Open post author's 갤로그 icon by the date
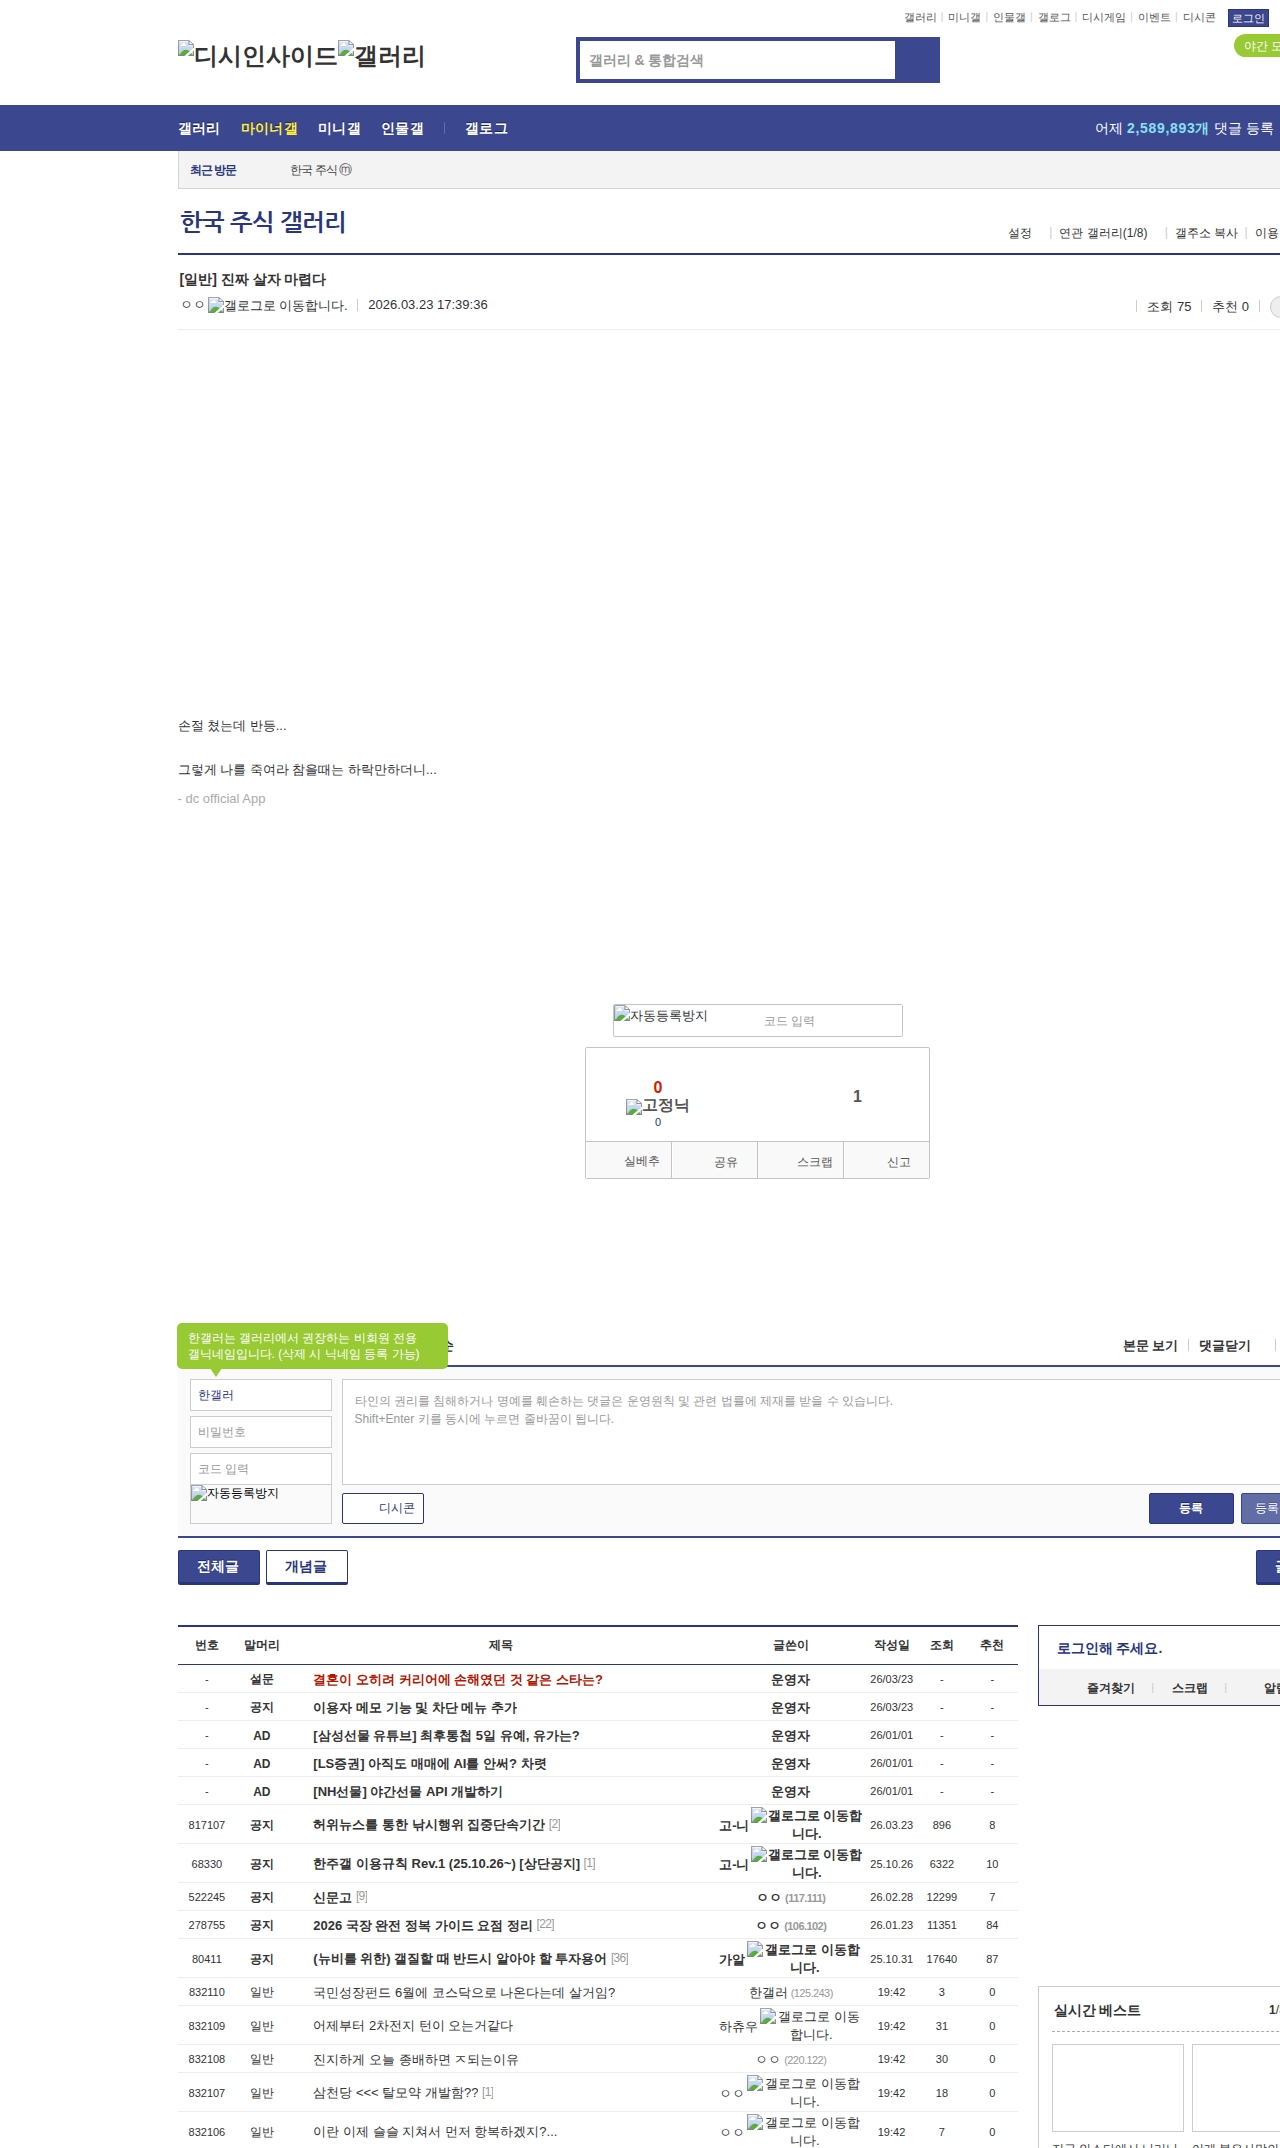1280x2148 pixels. click(x=277, y=306)
